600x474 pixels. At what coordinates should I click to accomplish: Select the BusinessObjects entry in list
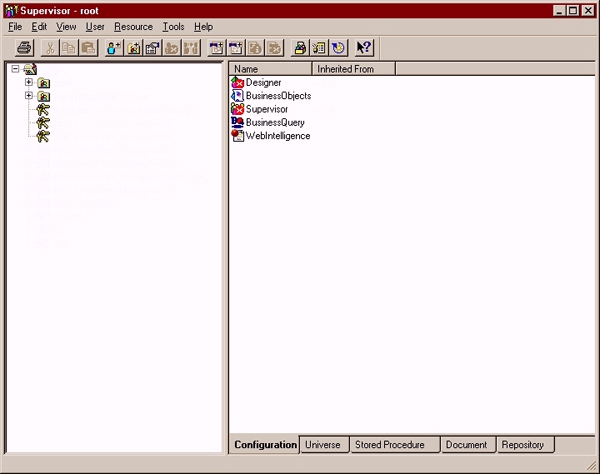(x=278, y=96)
